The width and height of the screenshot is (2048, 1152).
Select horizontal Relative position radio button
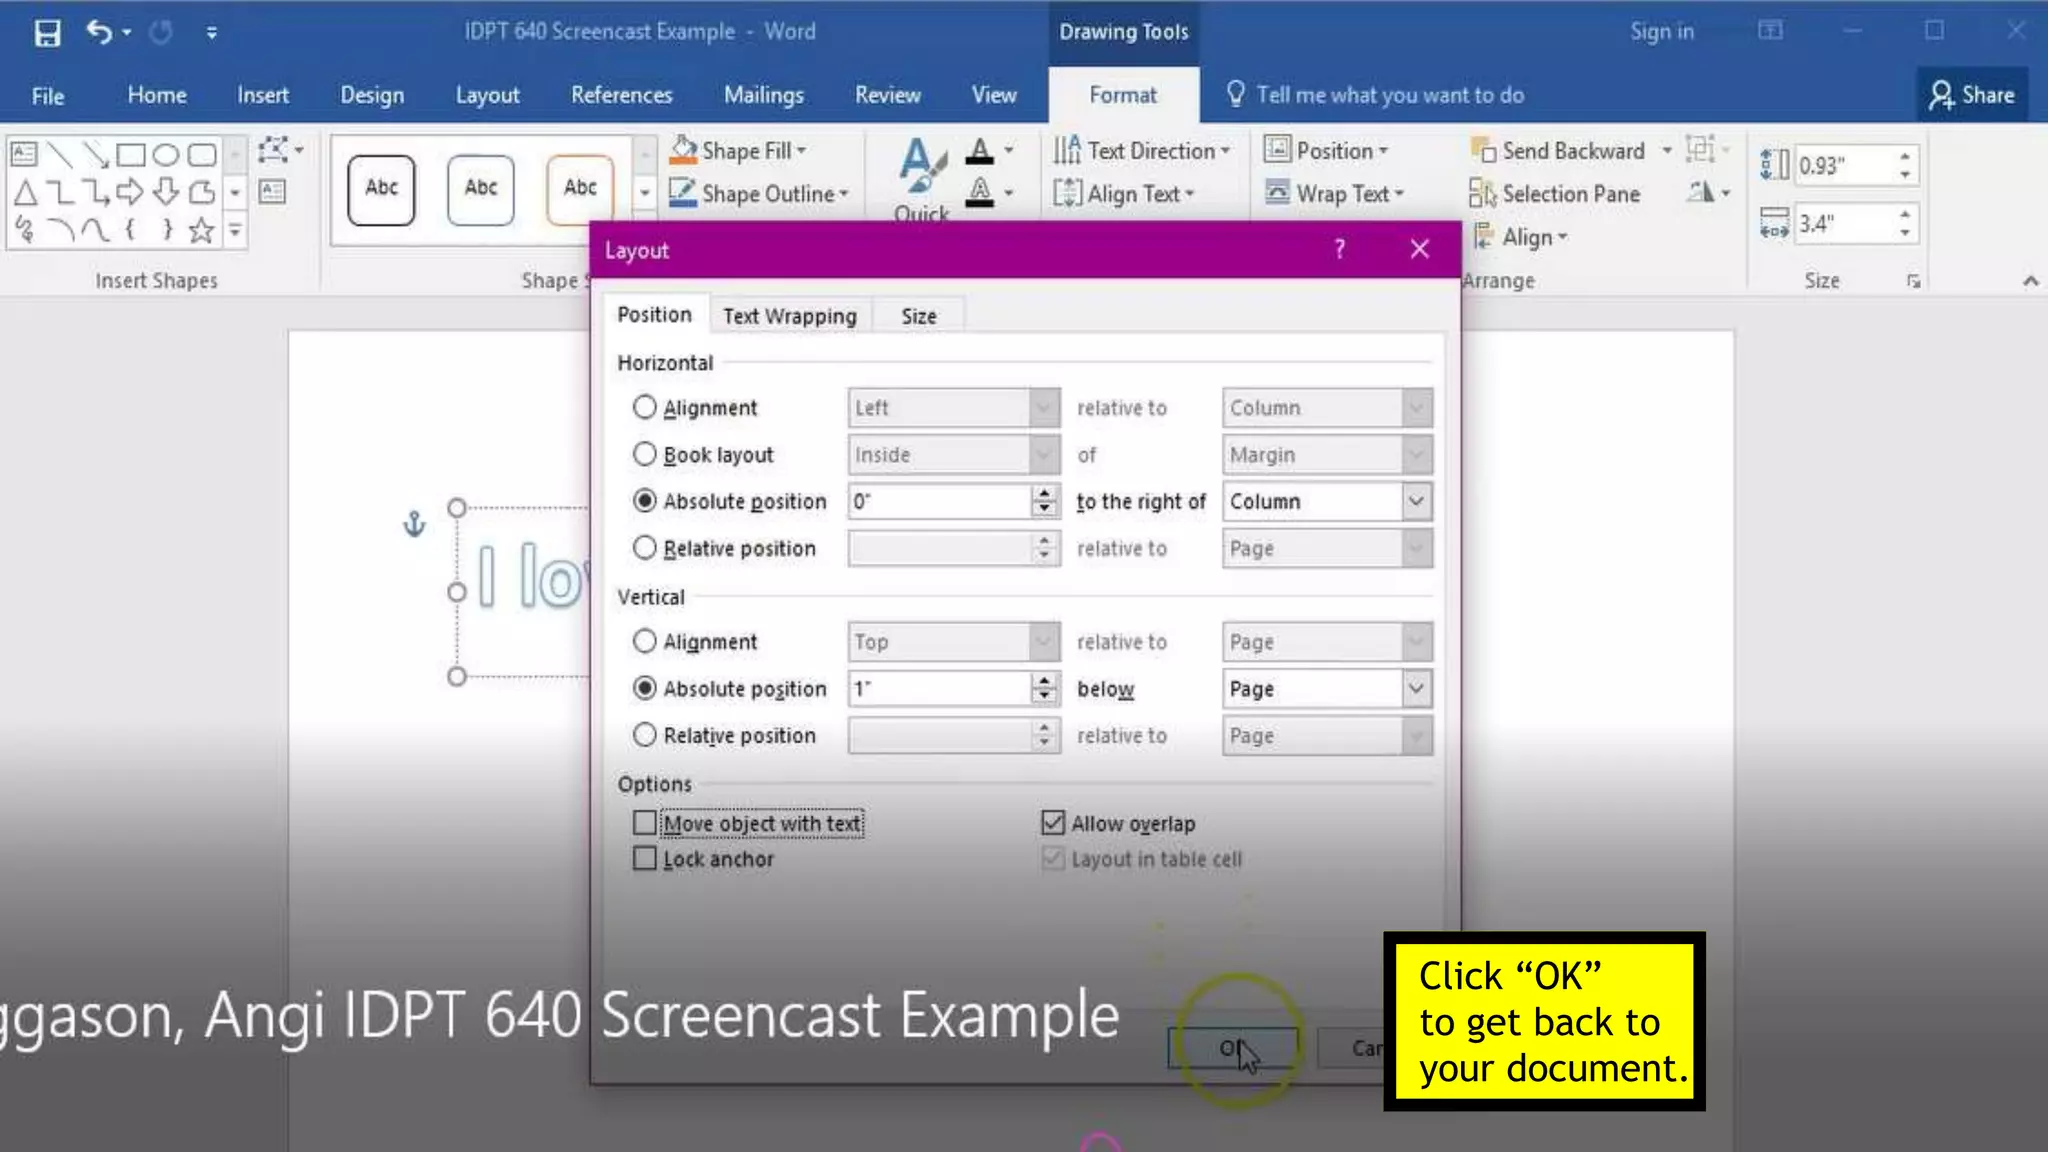coord(645,548)
